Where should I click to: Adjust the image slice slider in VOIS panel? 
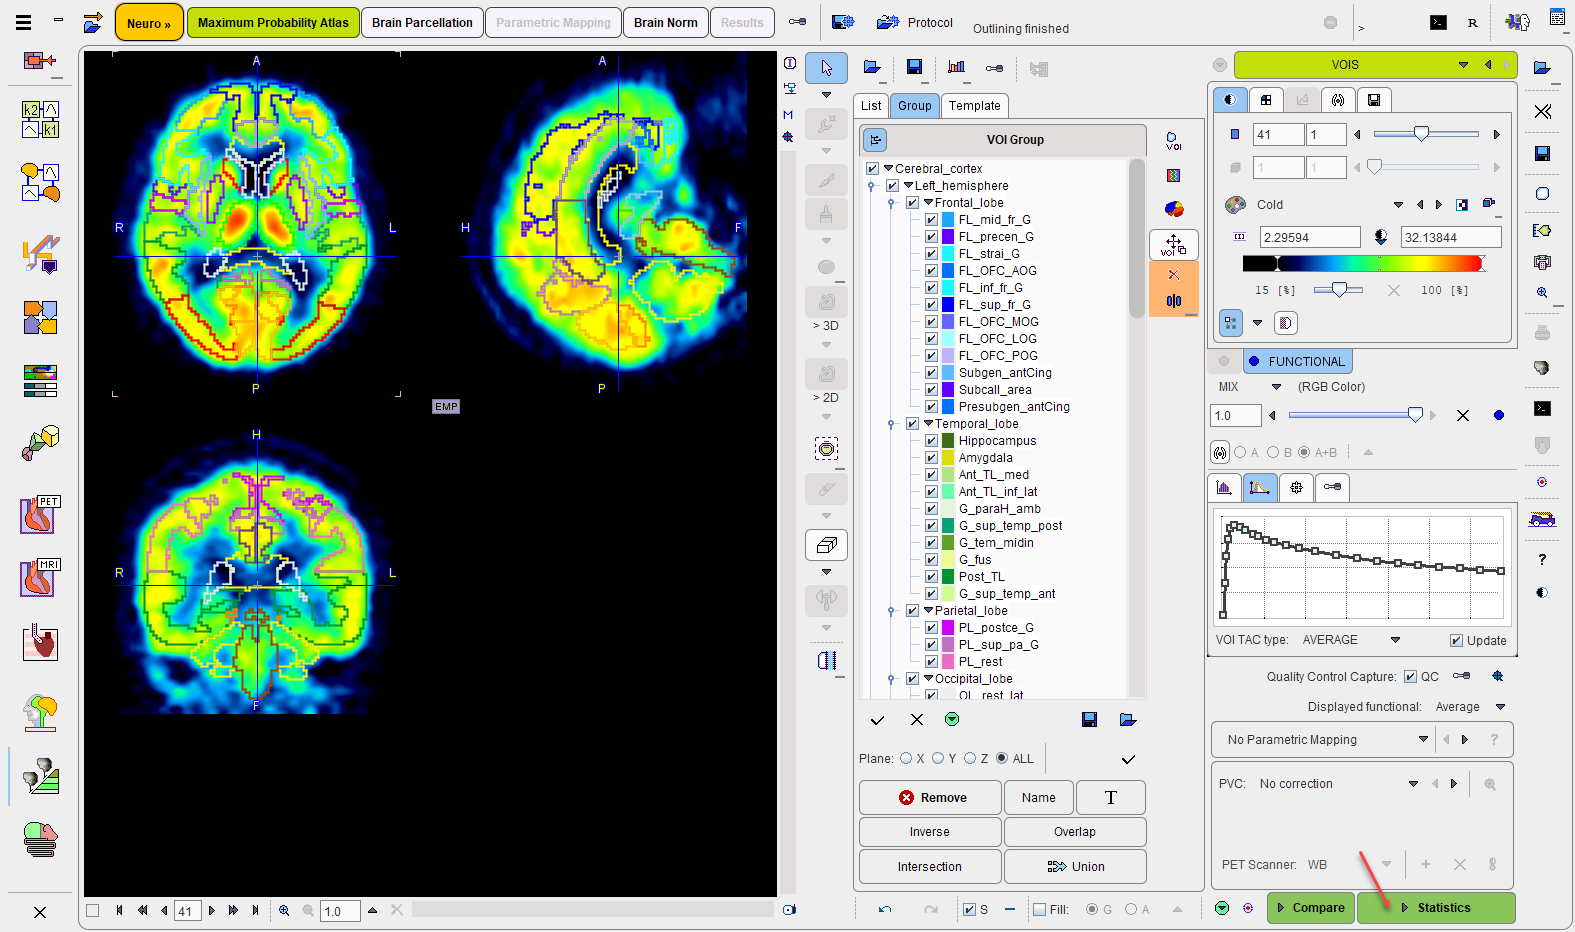(x=1425, y=134)
